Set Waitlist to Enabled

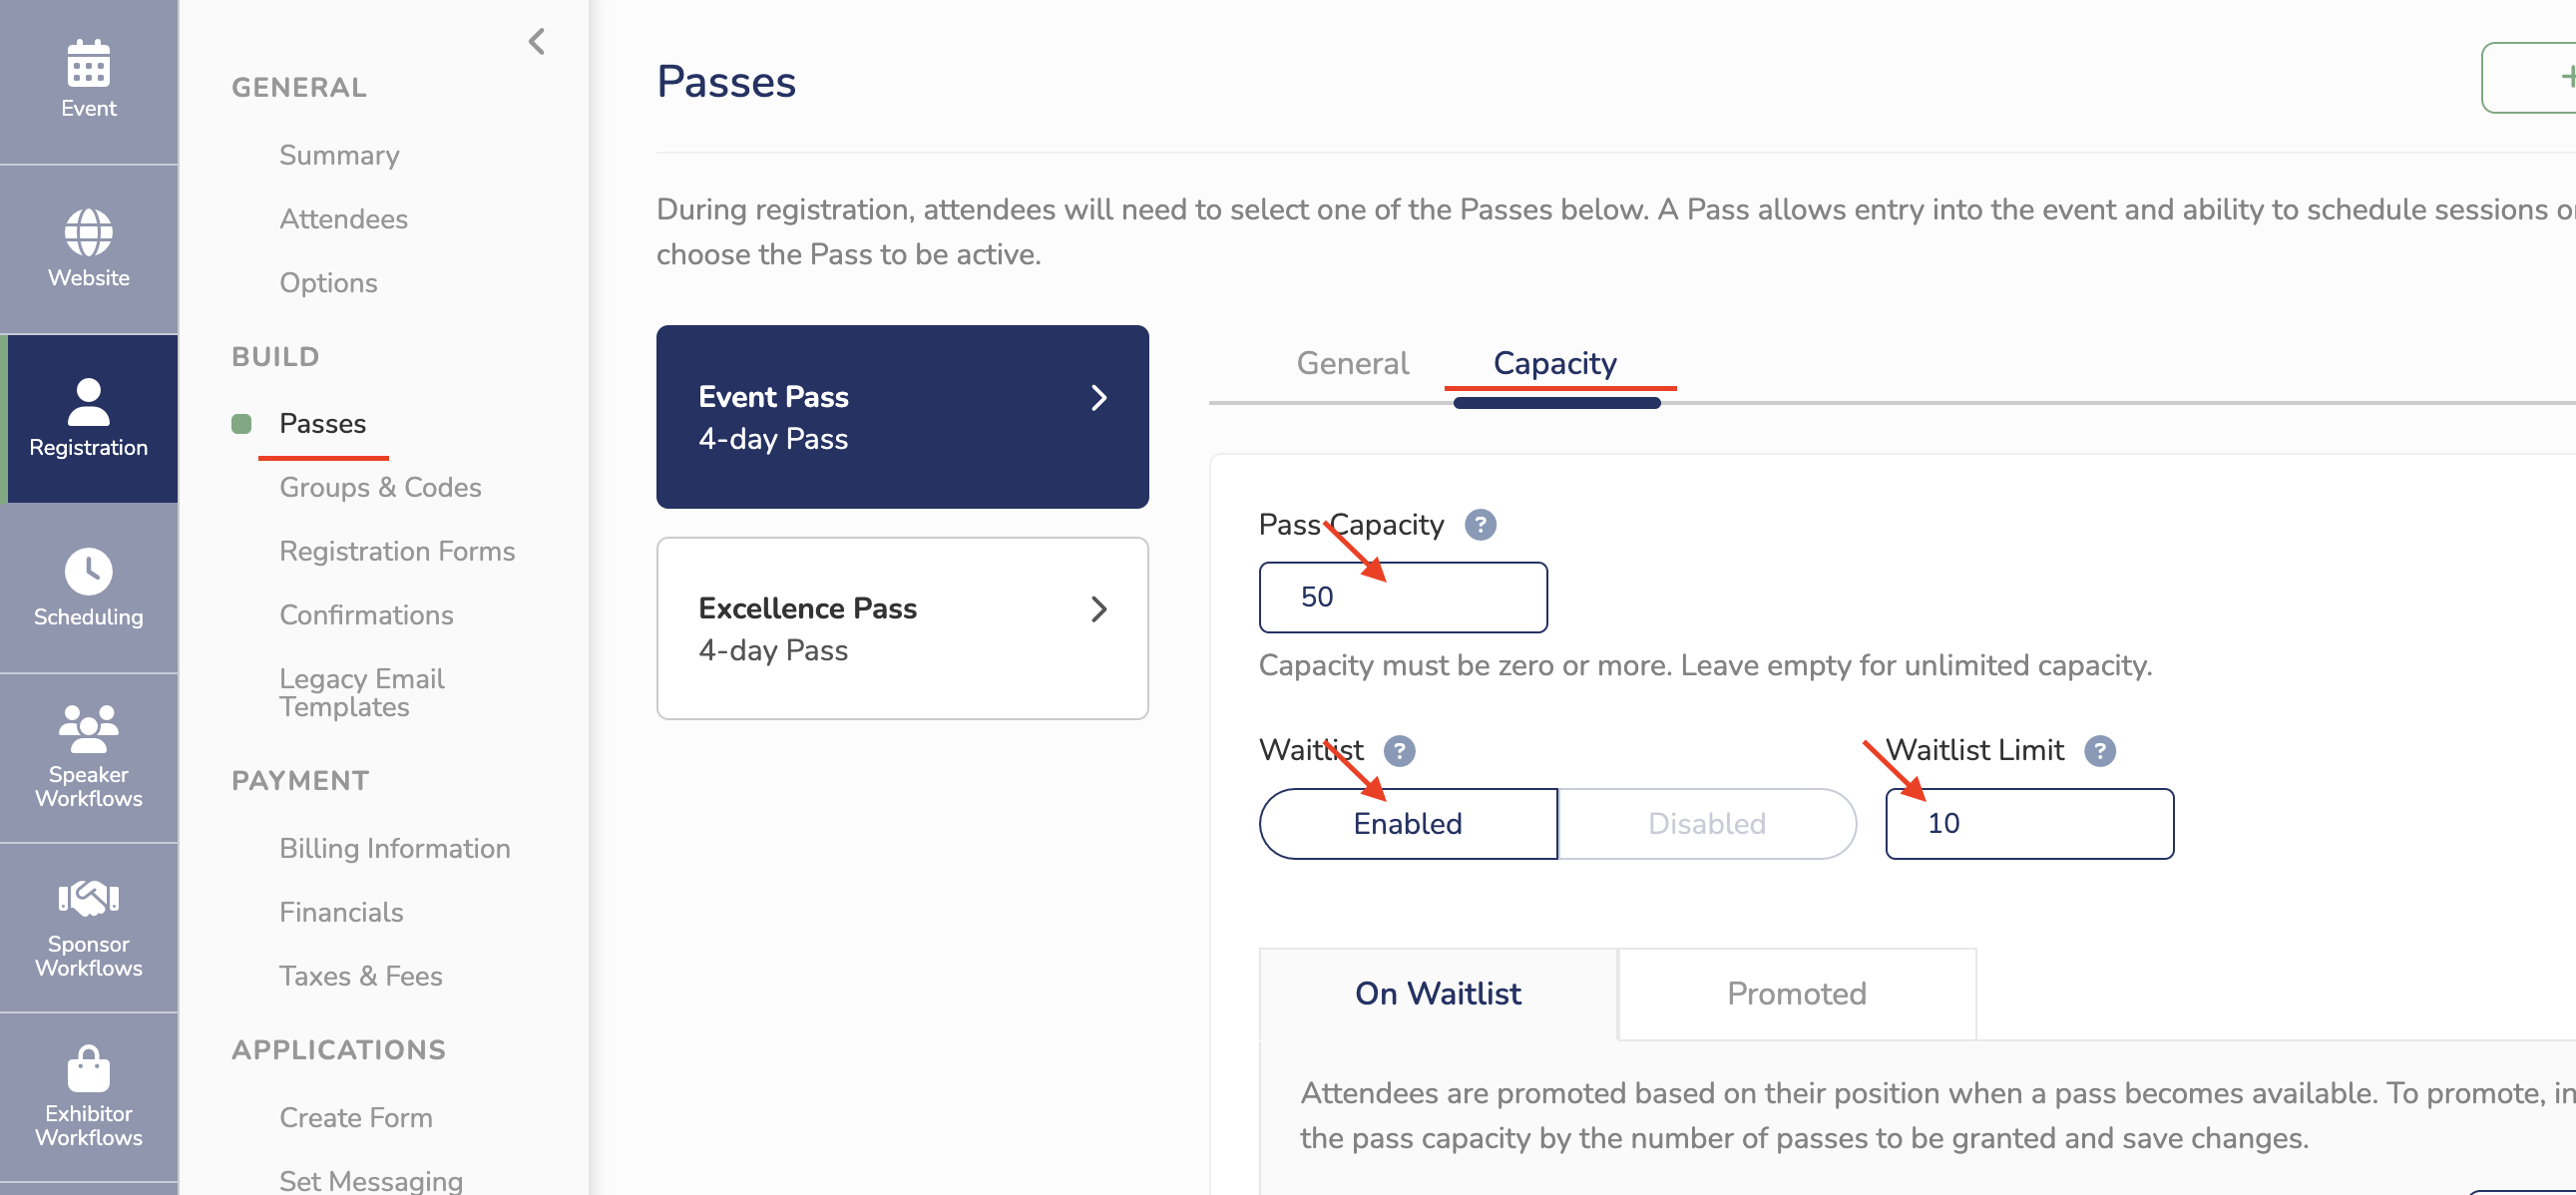point(1407,823)
